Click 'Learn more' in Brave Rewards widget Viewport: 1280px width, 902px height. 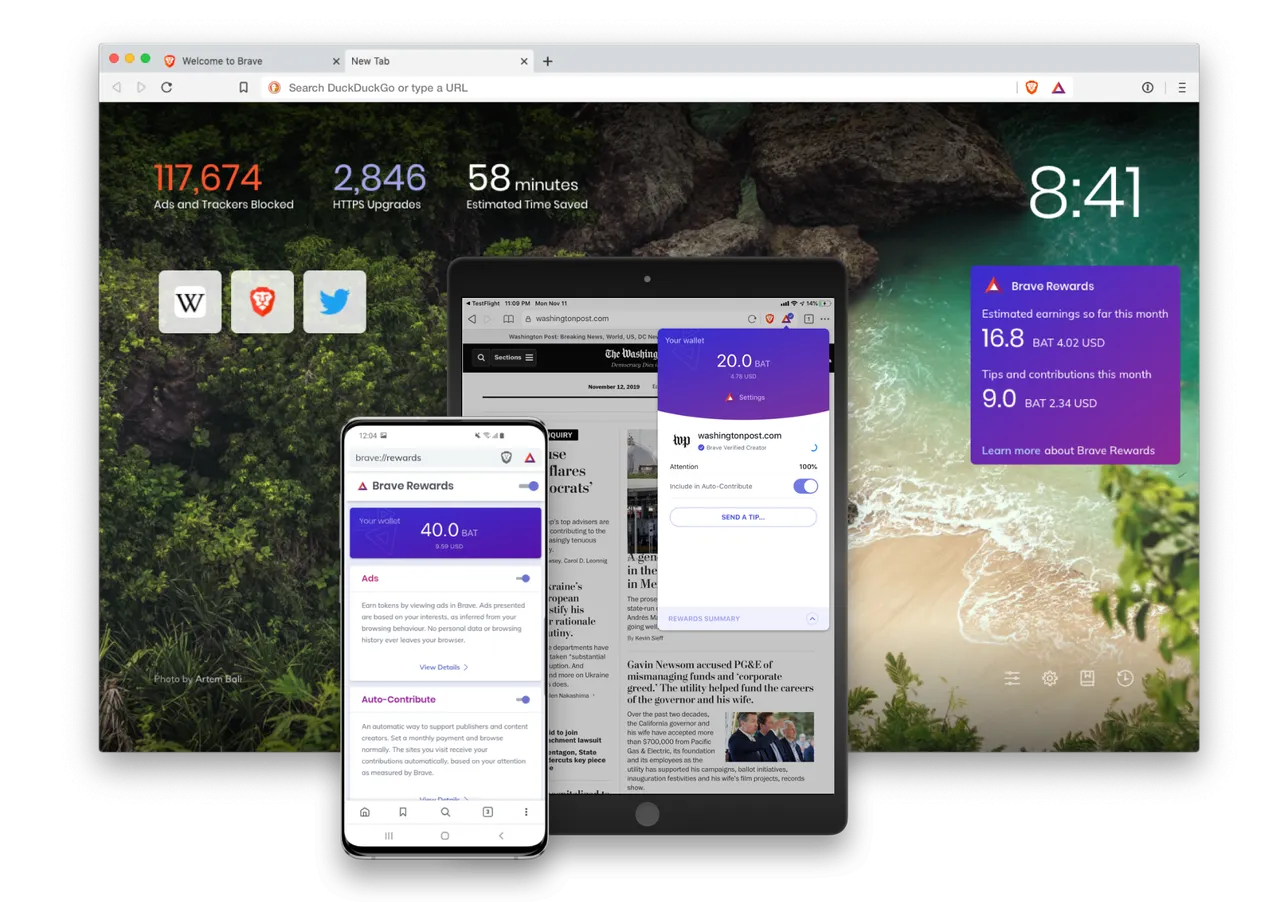click(x=1011, y=450)
